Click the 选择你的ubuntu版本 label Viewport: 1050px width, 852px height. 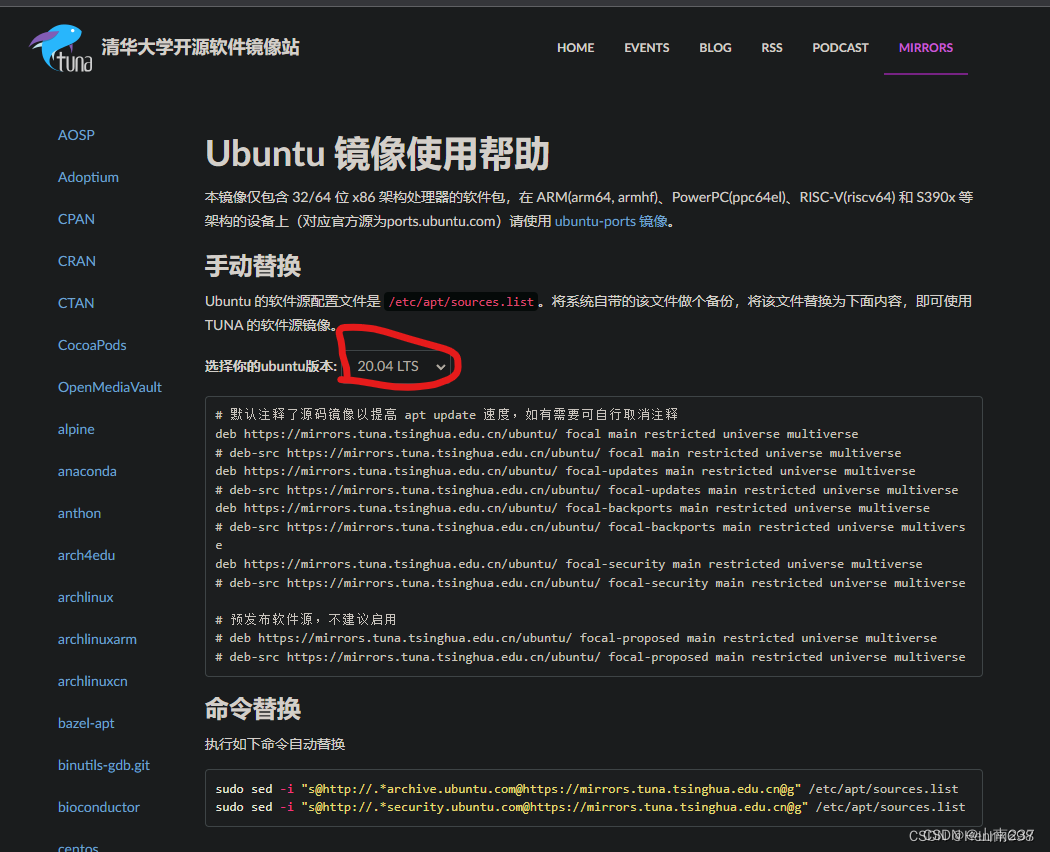(271, 366)
